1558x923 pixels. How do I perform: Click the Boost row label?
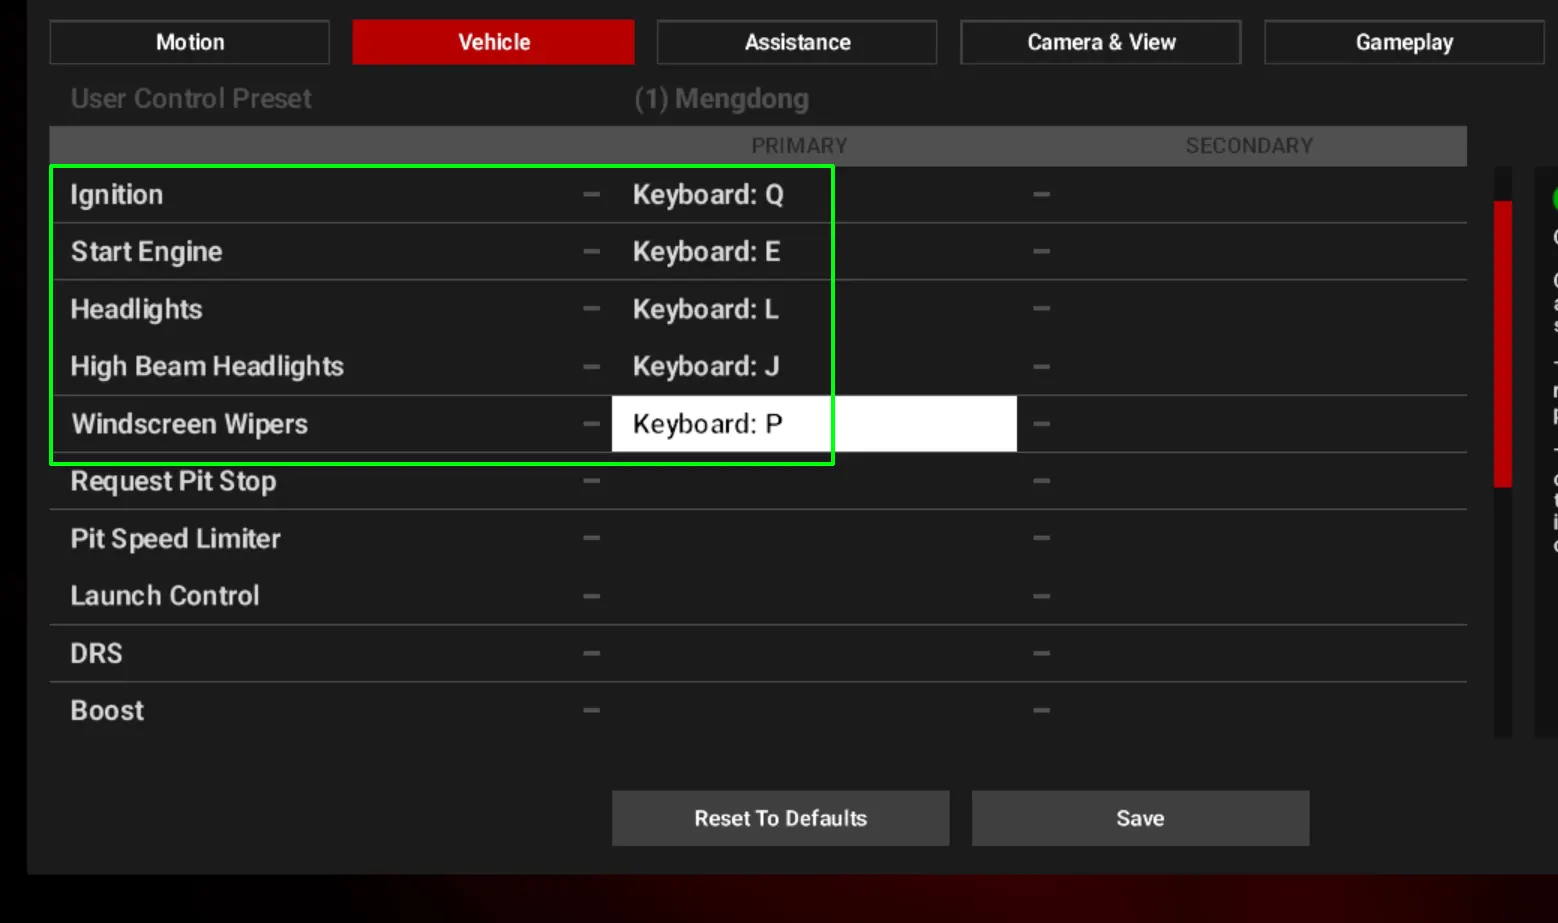(107, 710)
